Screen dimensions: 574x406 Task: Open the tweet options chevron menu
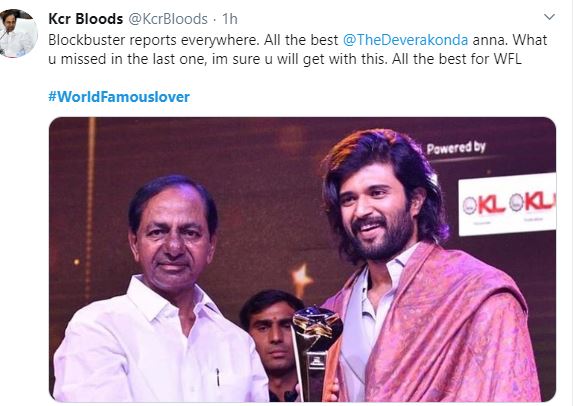coord(549,17)
